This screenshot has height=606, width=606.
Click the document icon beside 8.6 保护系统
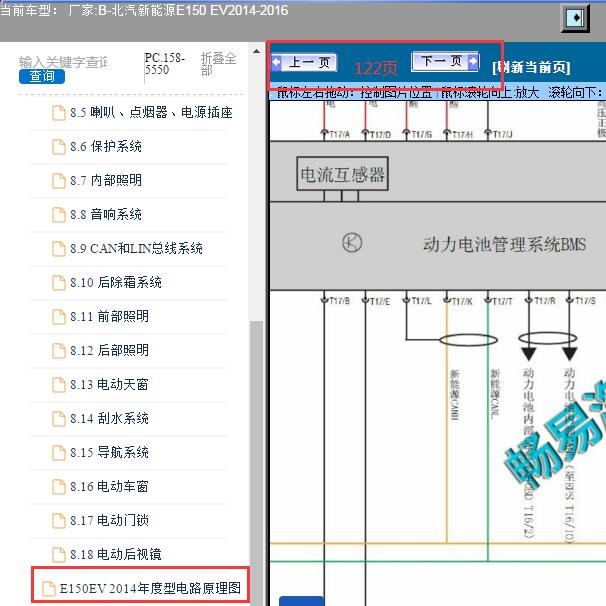(x=59, y=147)
